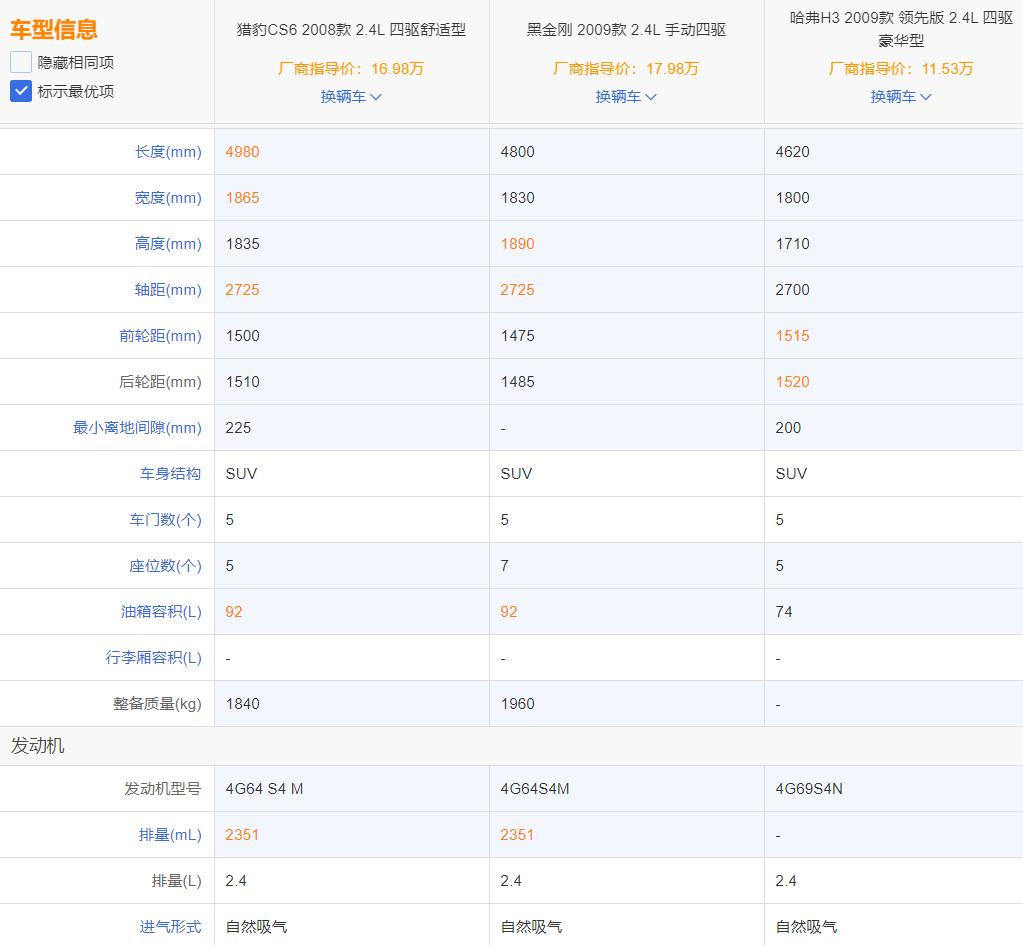This screenshot has width=1023, height=945.
Task: Enable the 隐藏相同项 checkbox
Action: (x=19, y=61)
